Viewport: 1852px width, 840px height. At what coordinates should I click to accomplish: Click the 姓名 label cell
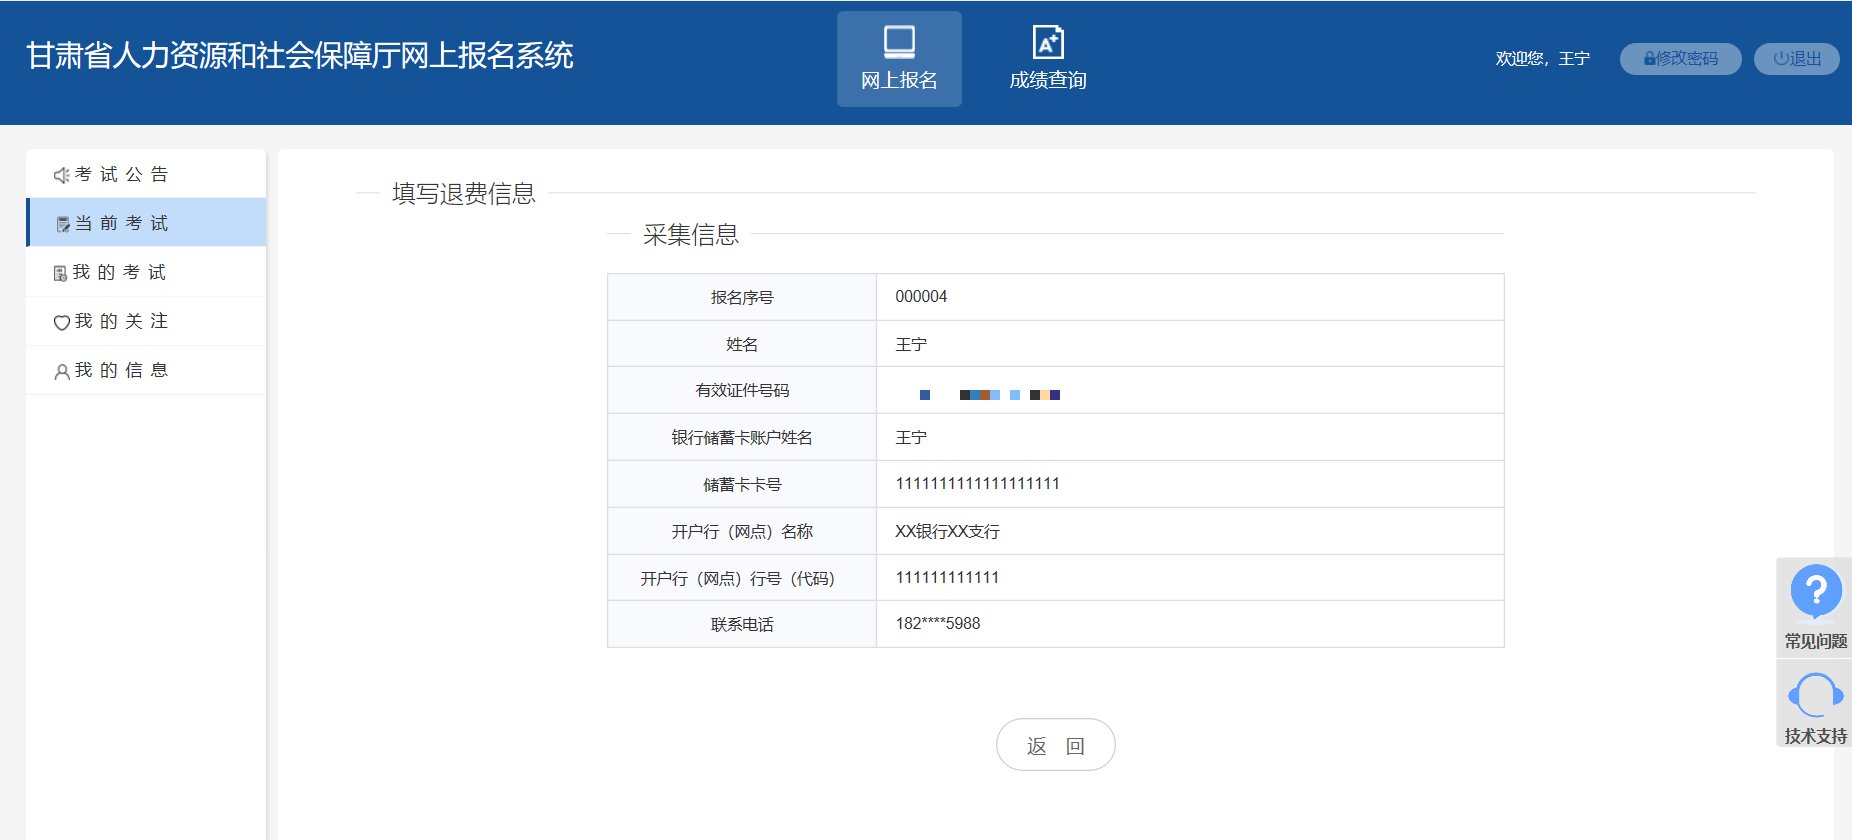tap(742, 344)
